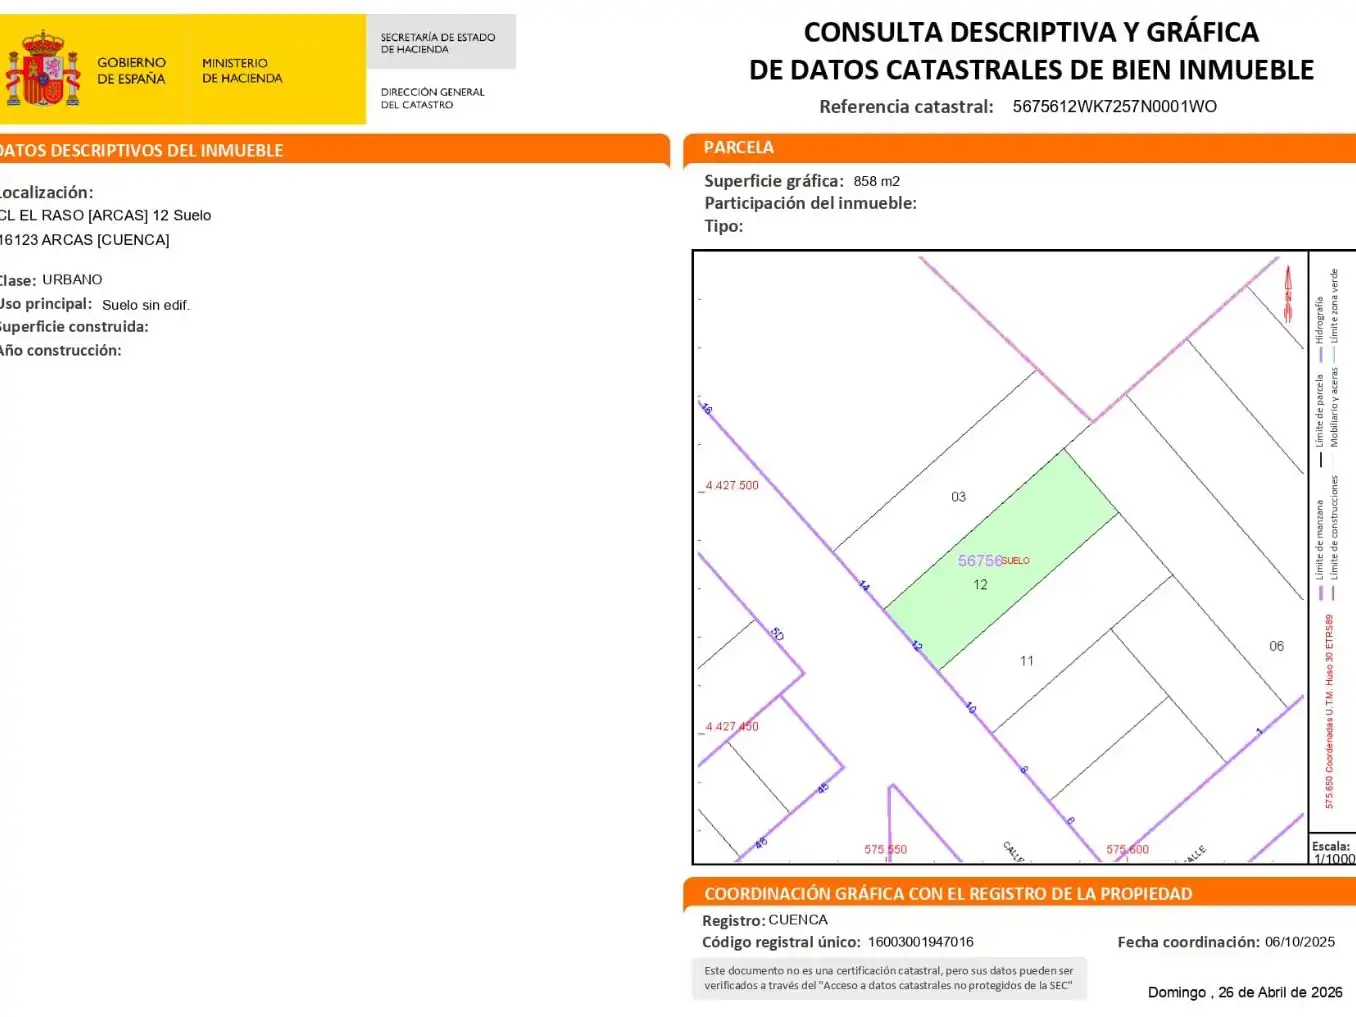Click the 'Suelo sin edif.' value
The width and height of the screenshot is (1356, 1017).
pyautogui.click(x=146, y=305)
